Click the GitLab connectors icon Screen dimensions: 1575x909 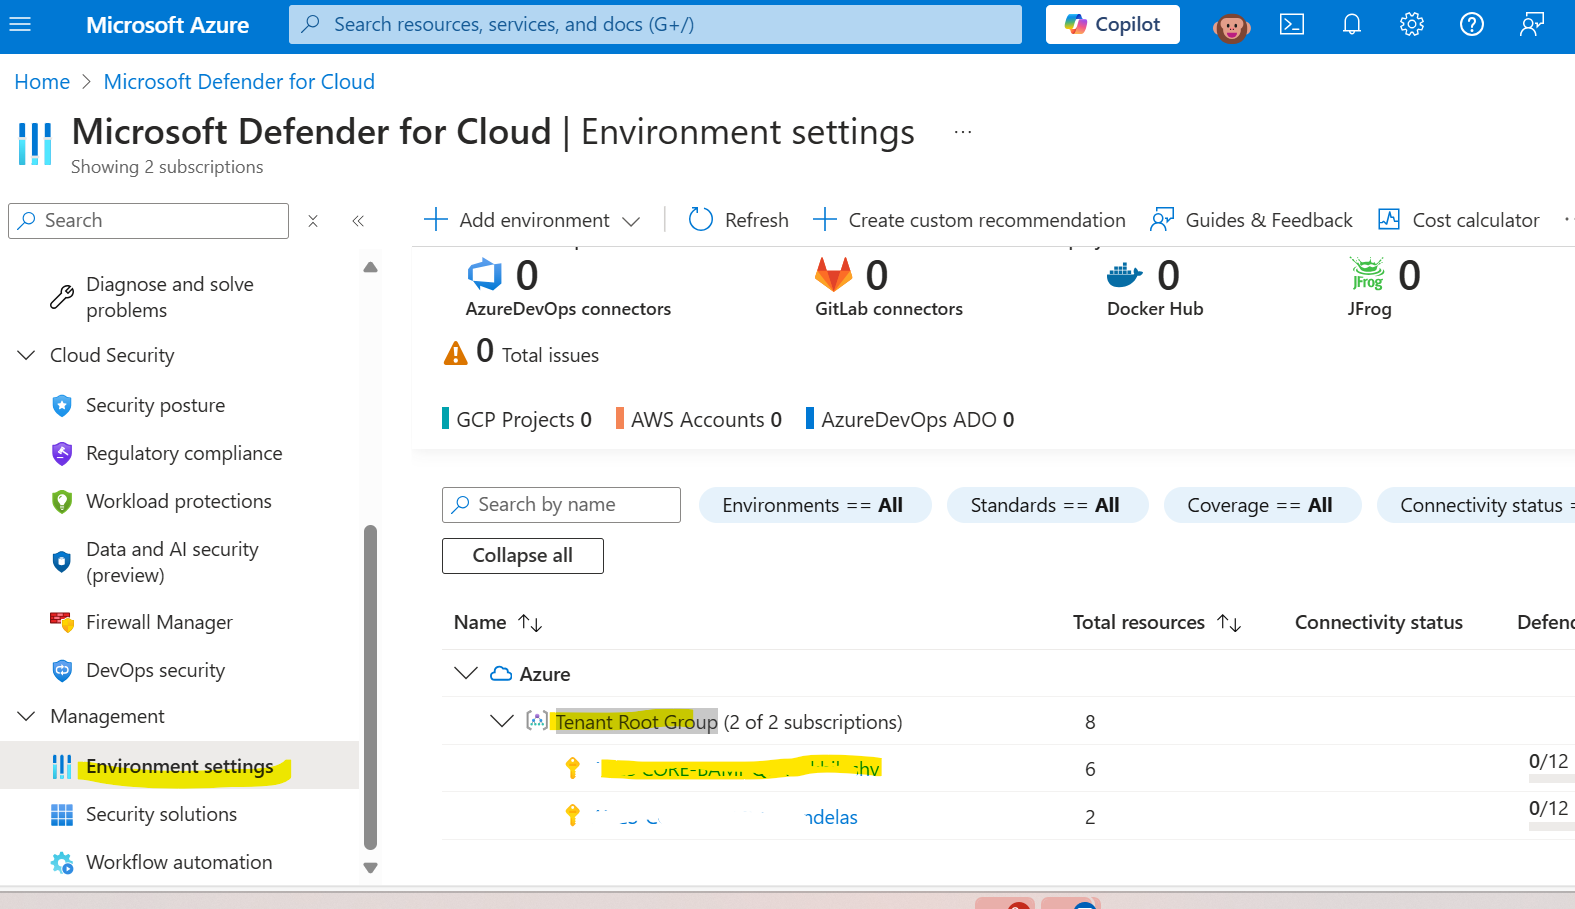[x=833, y=274]
